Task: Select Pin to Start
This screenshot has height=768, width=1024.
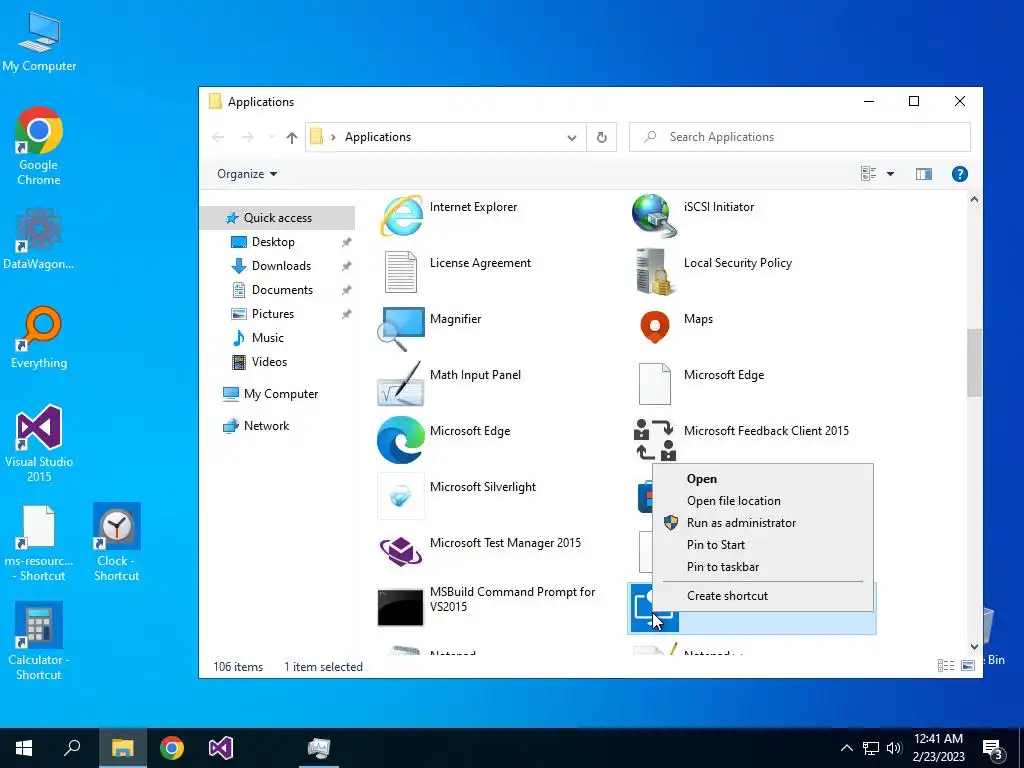Action: coord(763,545)
